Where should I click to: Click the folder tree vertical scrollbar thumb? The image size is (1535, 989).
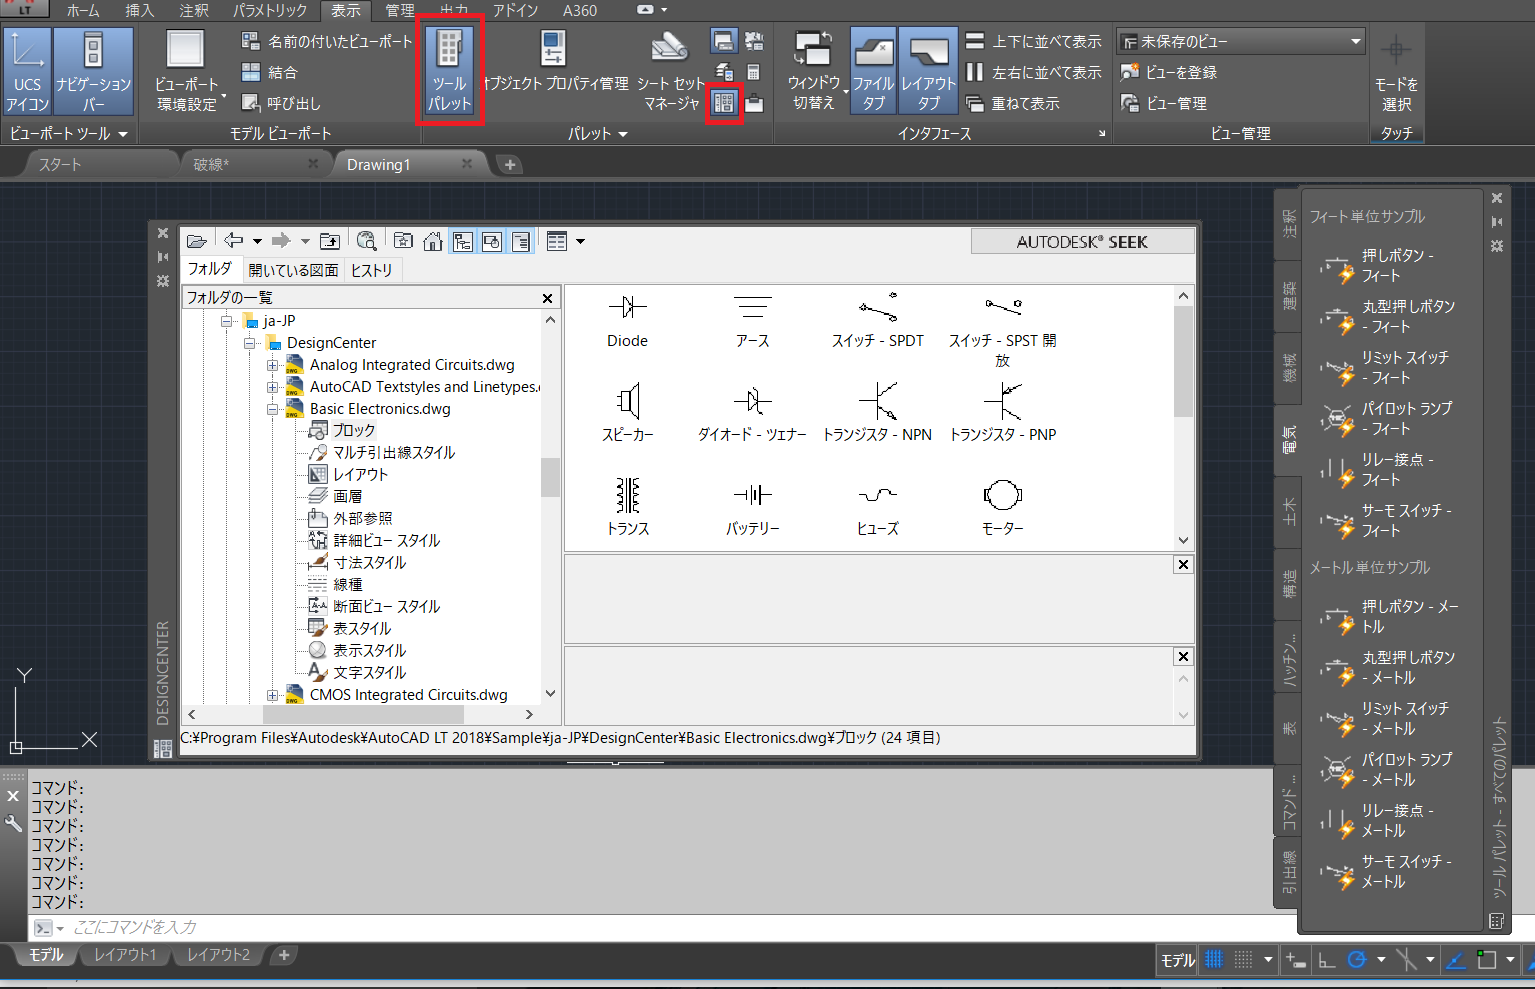pos(550,477)
